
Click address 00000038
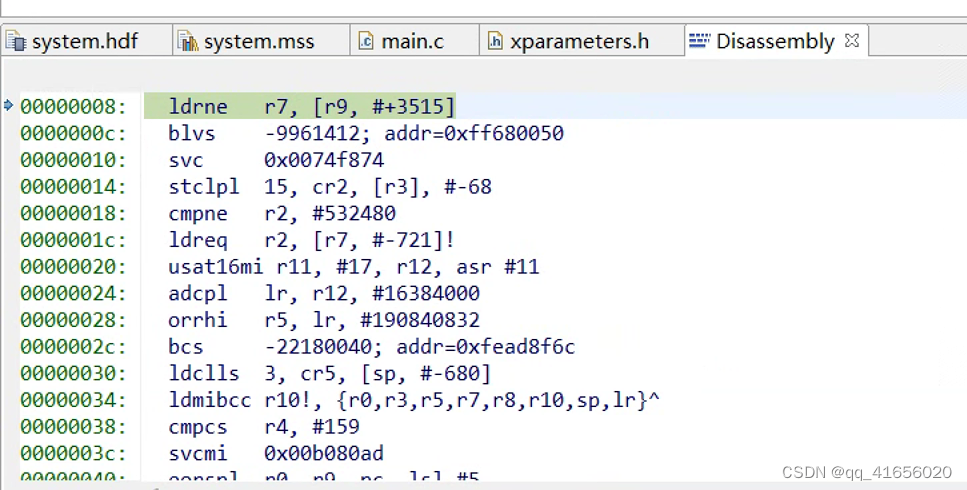[73, 427]
